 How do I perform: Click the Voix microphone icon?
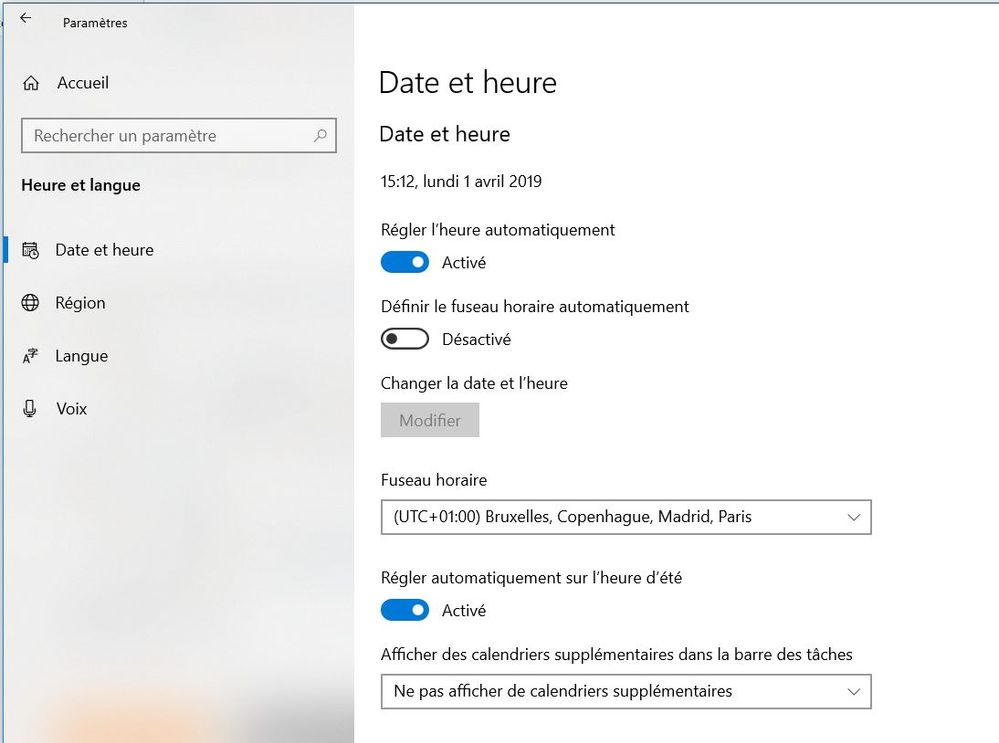[x=29, y=408]
